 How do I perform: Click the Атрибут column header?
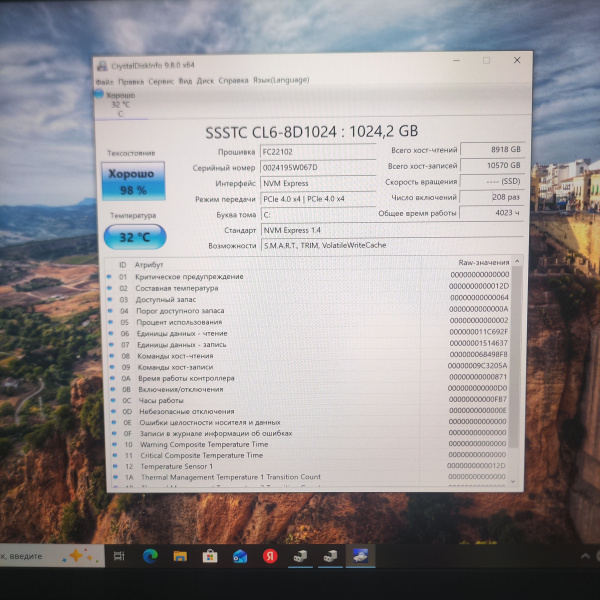point(149,264)
